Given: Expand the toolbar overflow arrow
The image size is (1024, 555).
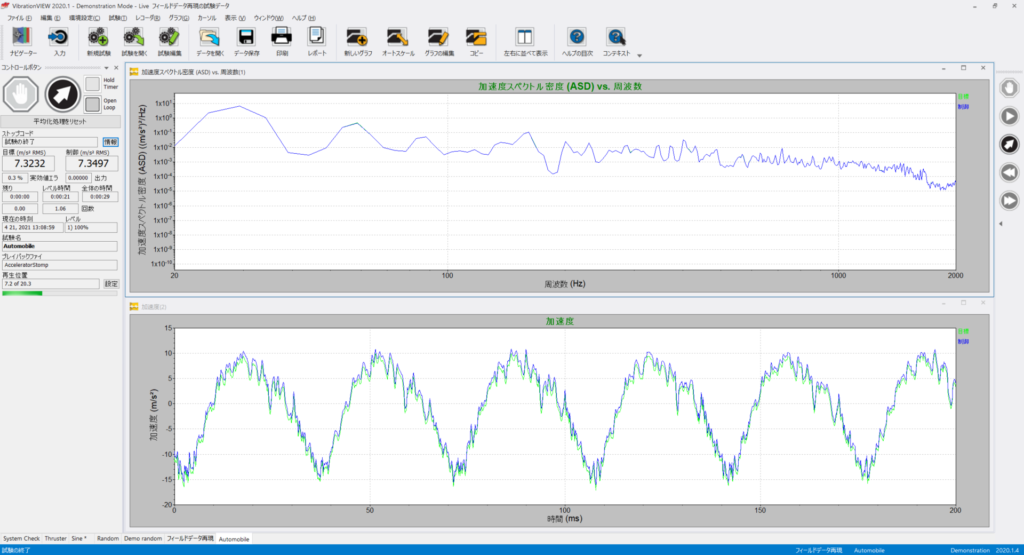Looking at the screenshot, I should pyautogui.click(x=639, y=56).
